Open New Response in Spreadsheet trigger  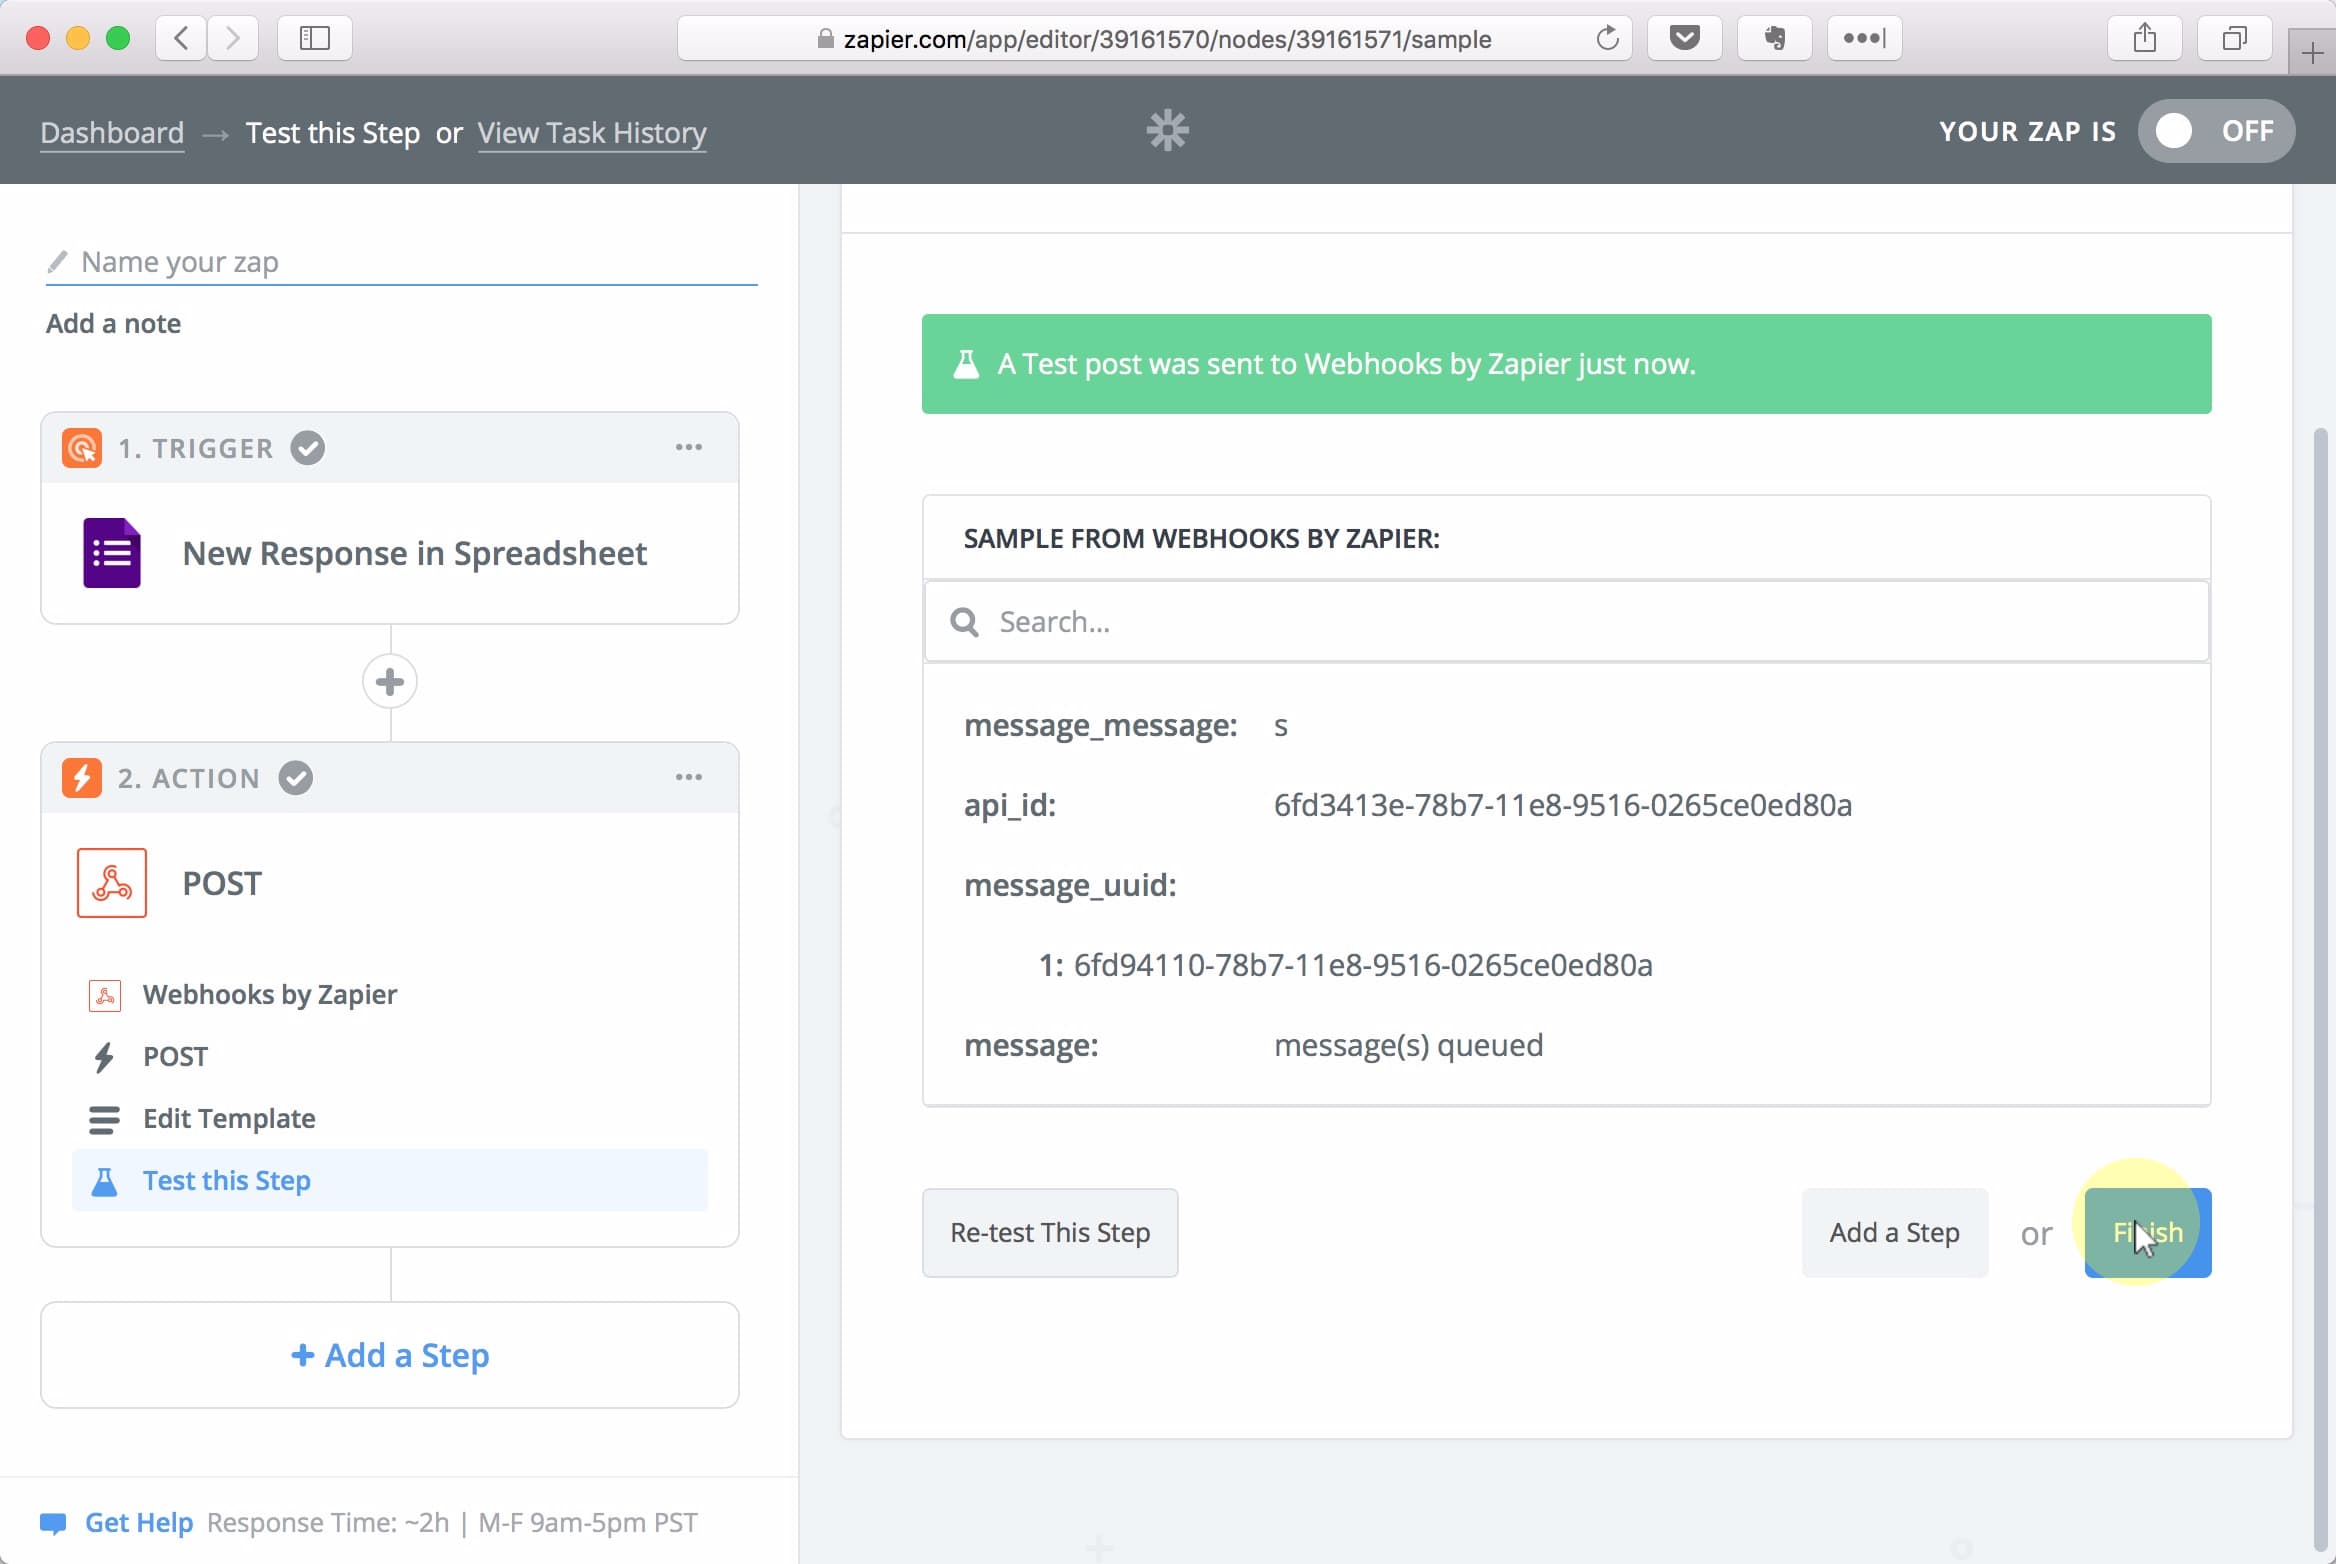(390, 553)
